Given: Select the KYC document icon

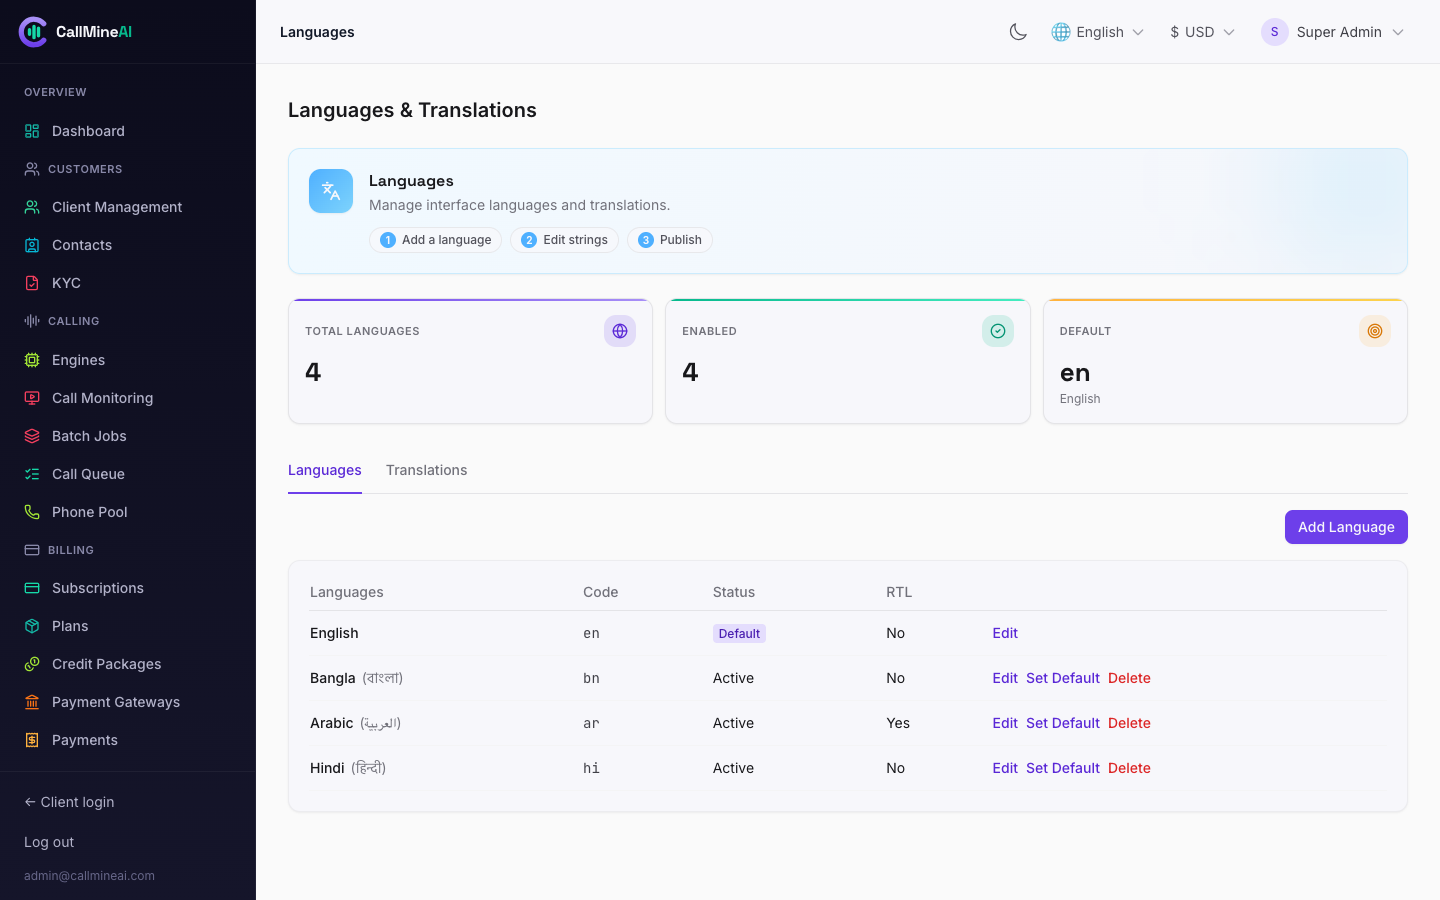Looking at the screenshot, I should point(32,283).
